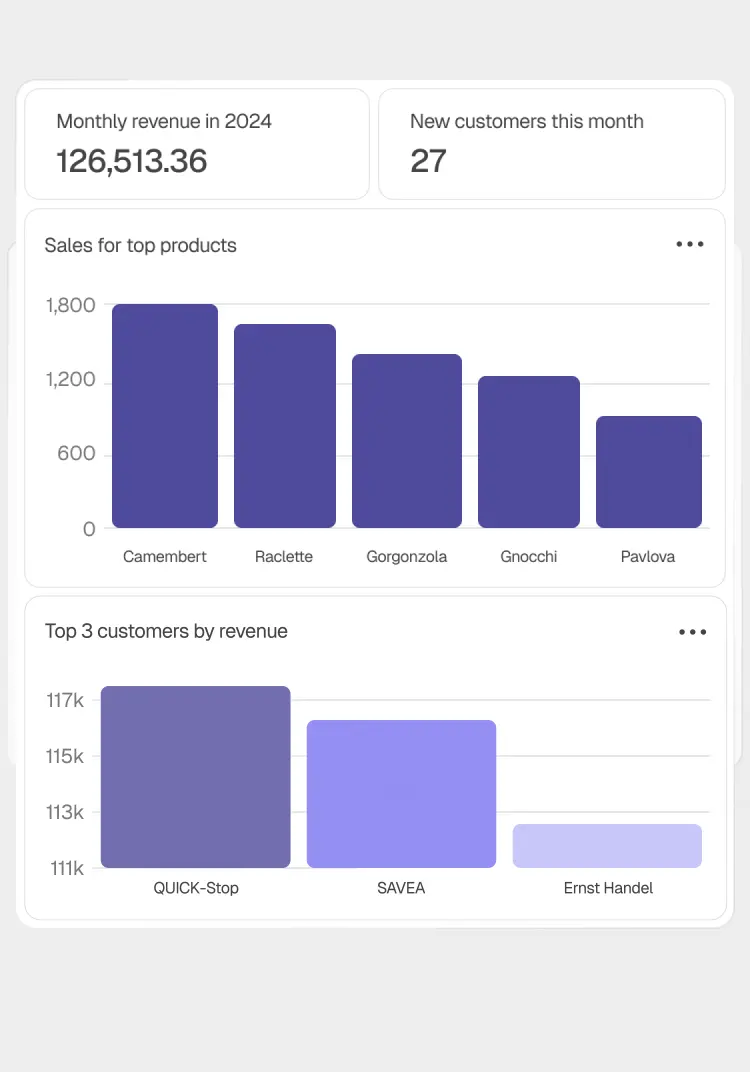Select the Gnocchi sales bar
The image size is (750, 1072).
[529, 452]
